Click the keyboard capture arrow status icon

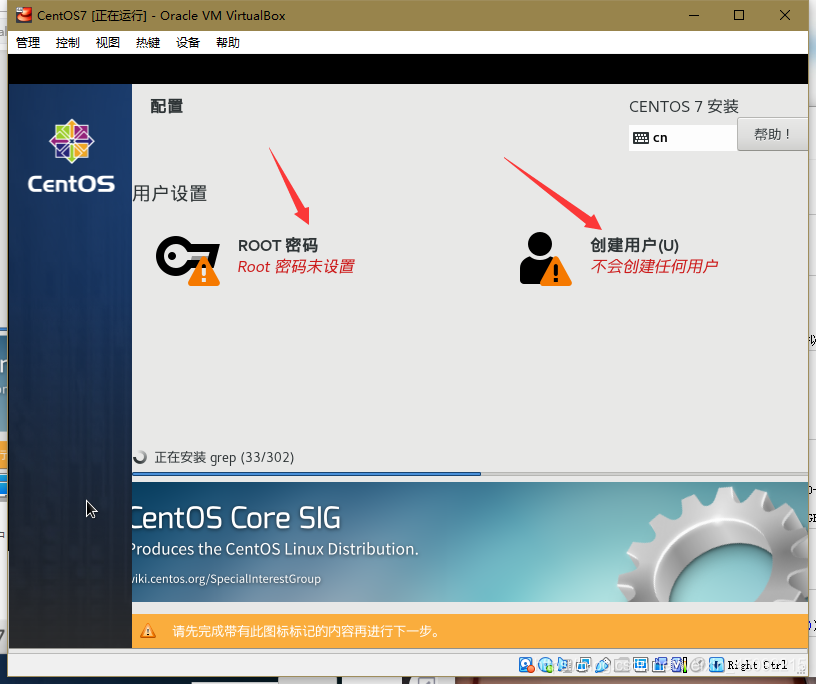coord(716,665)
